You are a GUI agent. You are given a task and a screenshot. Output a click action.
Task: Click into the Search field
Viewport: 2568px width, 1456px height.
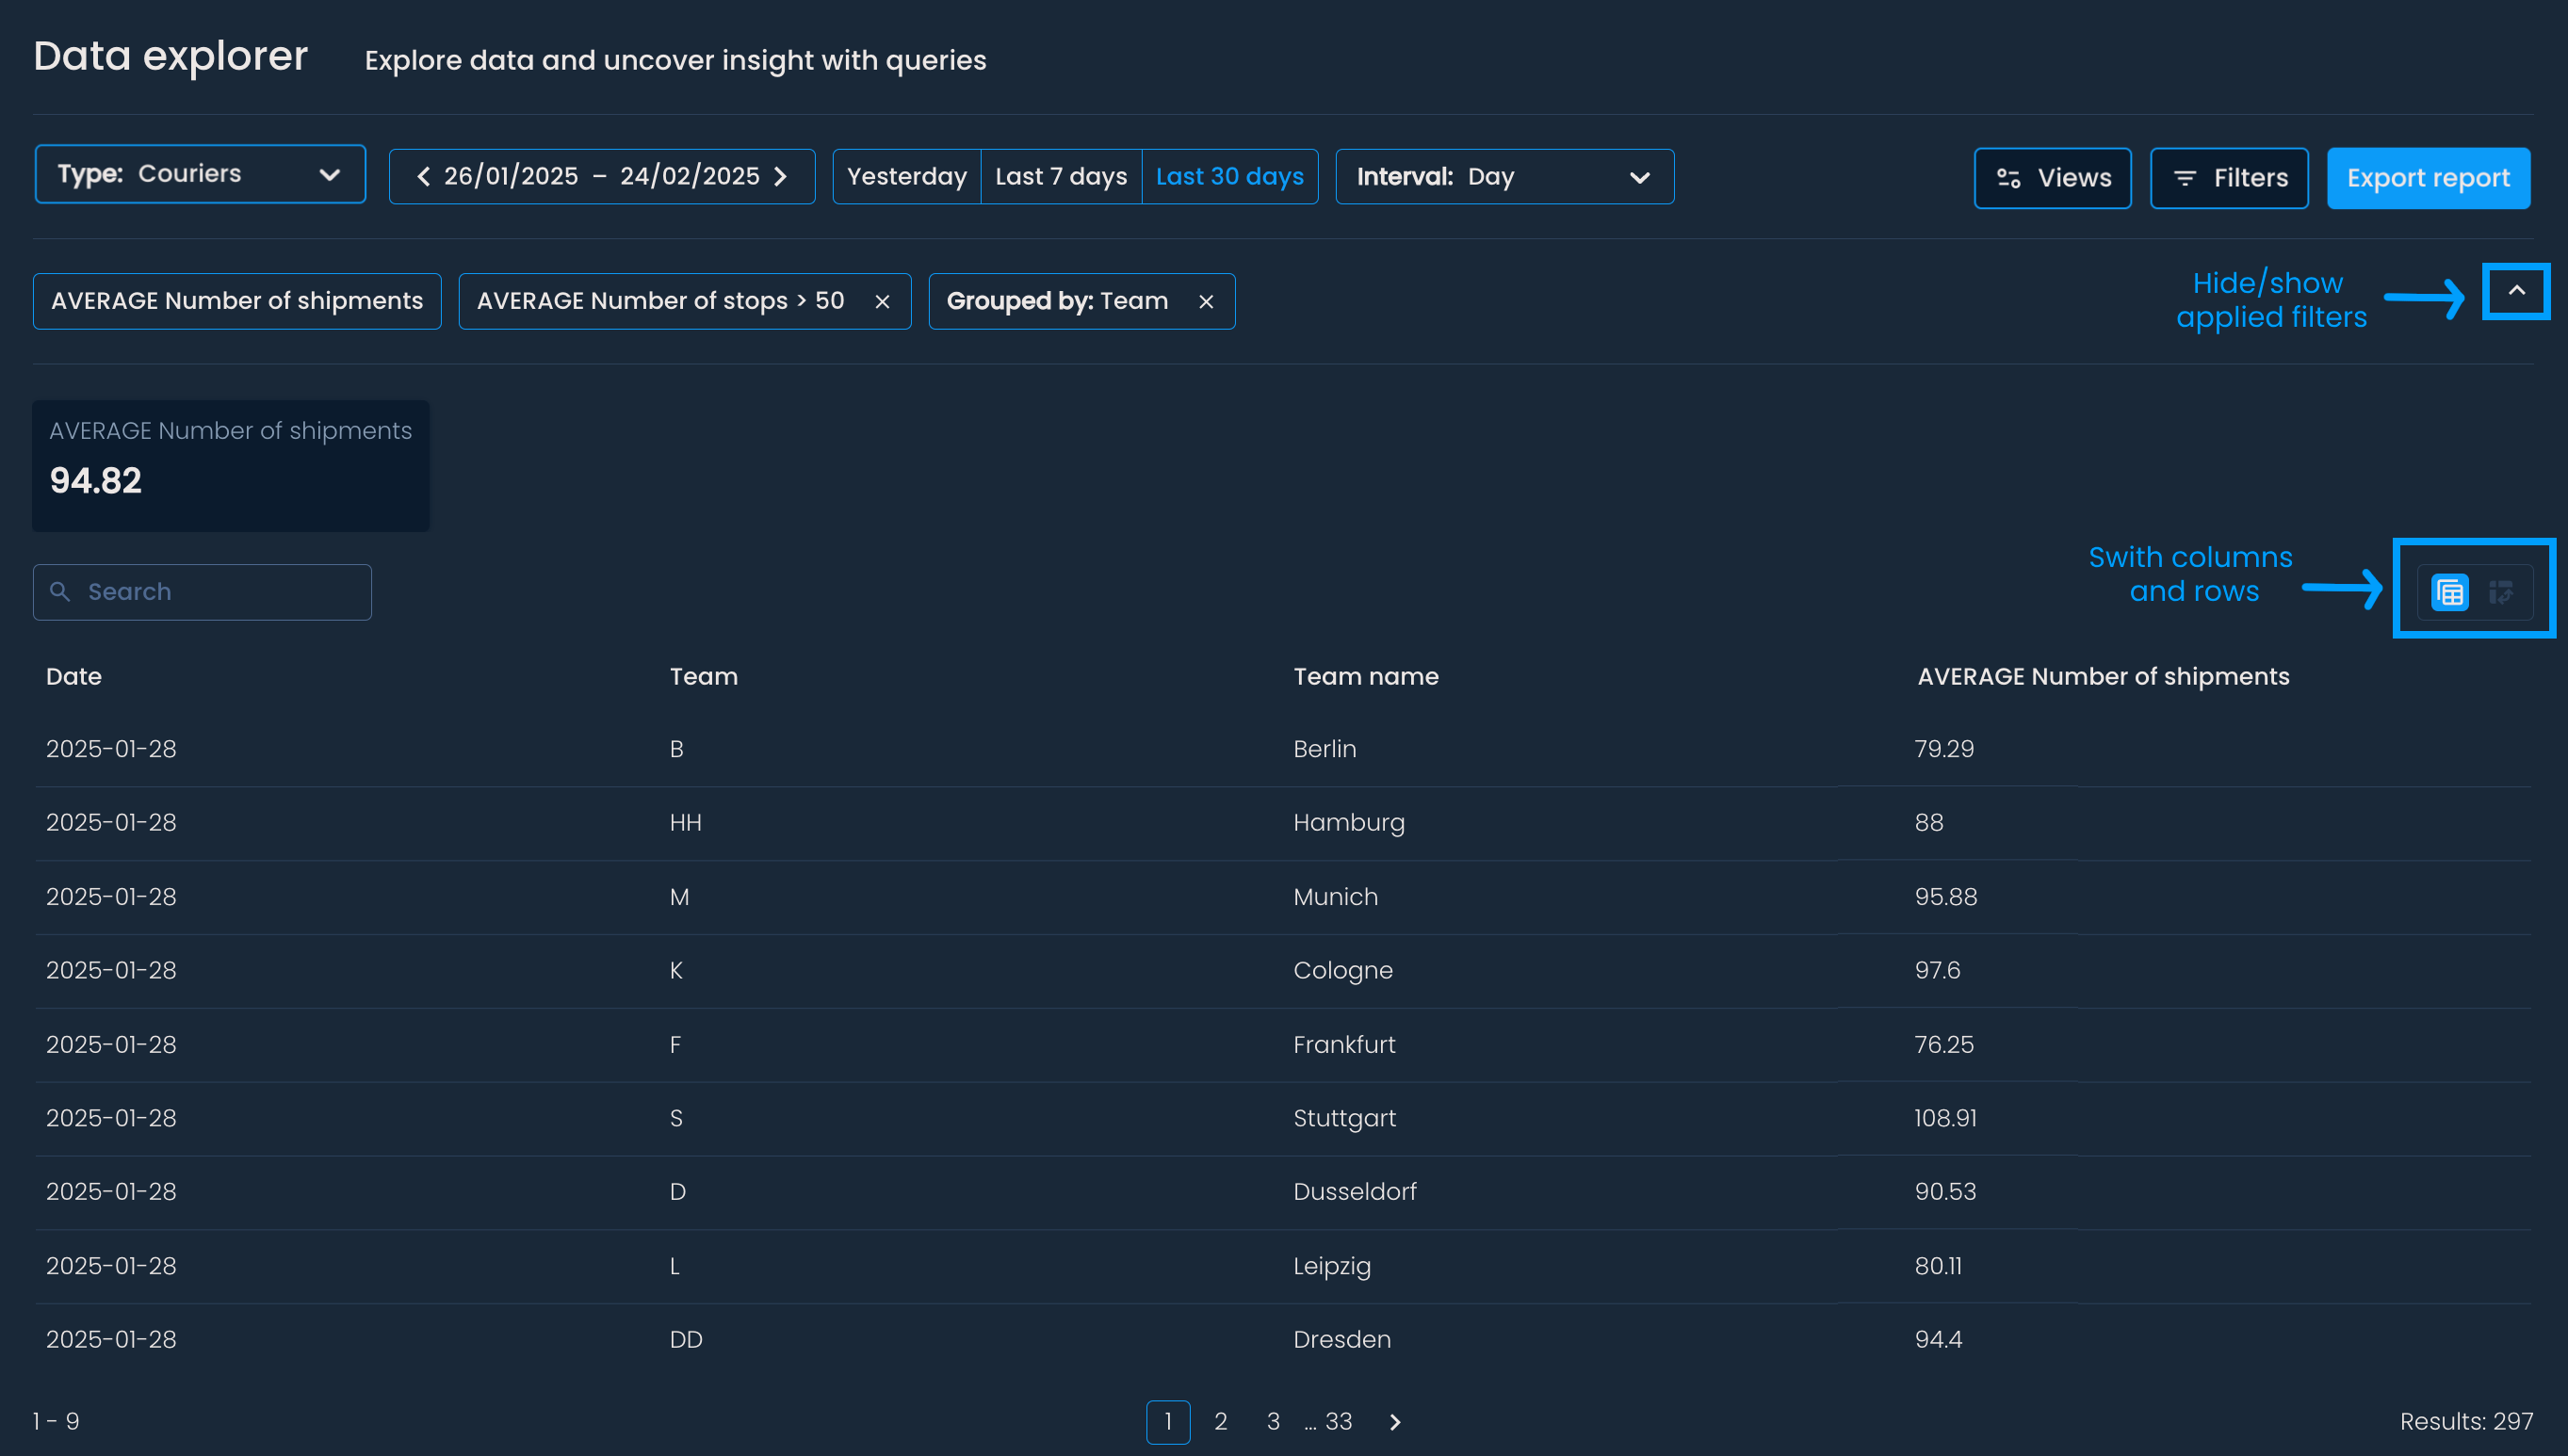220,592
